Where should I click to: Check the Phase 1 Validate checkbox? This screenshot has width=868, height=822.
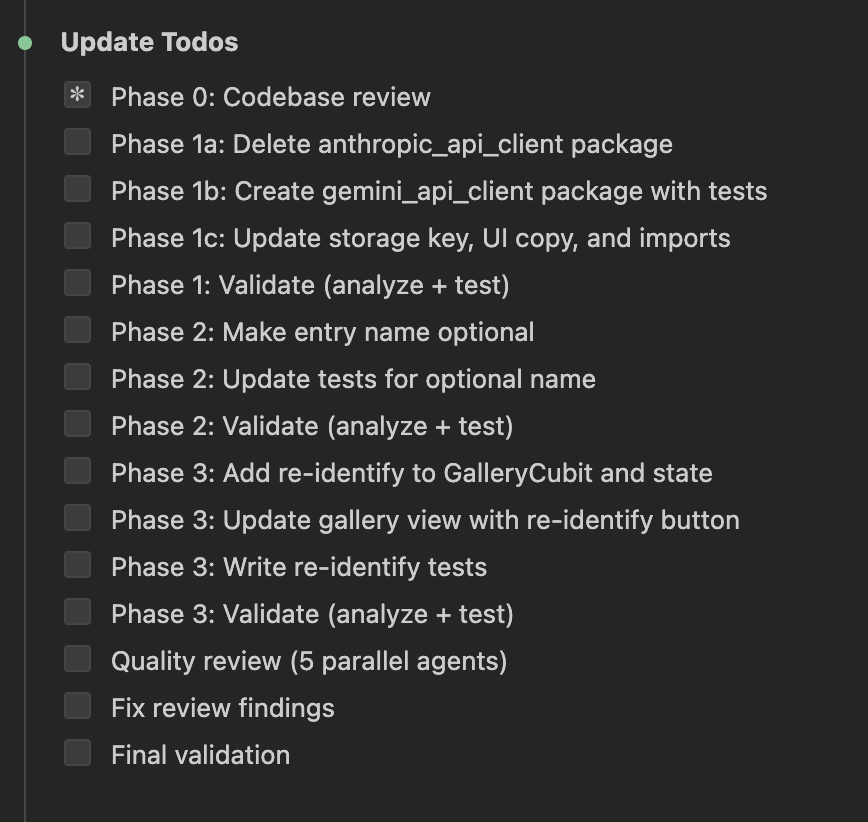(x=77, y=284)
